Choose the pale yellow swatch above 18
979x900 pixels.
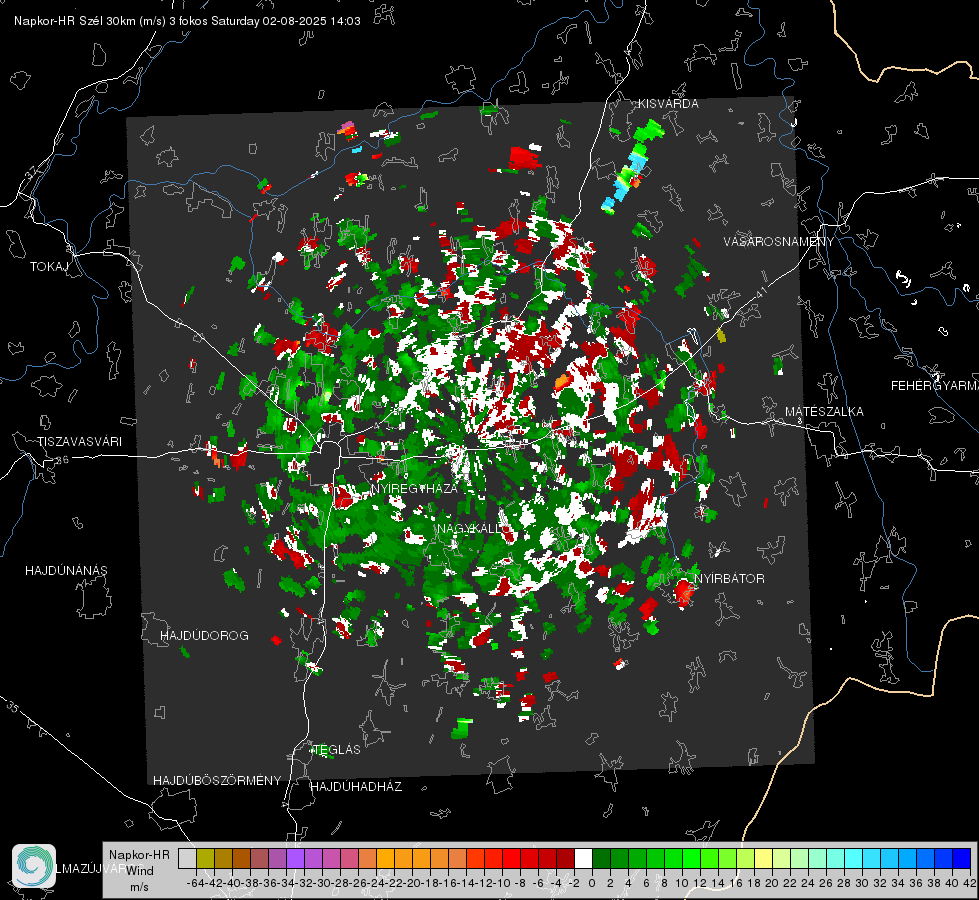tap(763, 858)
